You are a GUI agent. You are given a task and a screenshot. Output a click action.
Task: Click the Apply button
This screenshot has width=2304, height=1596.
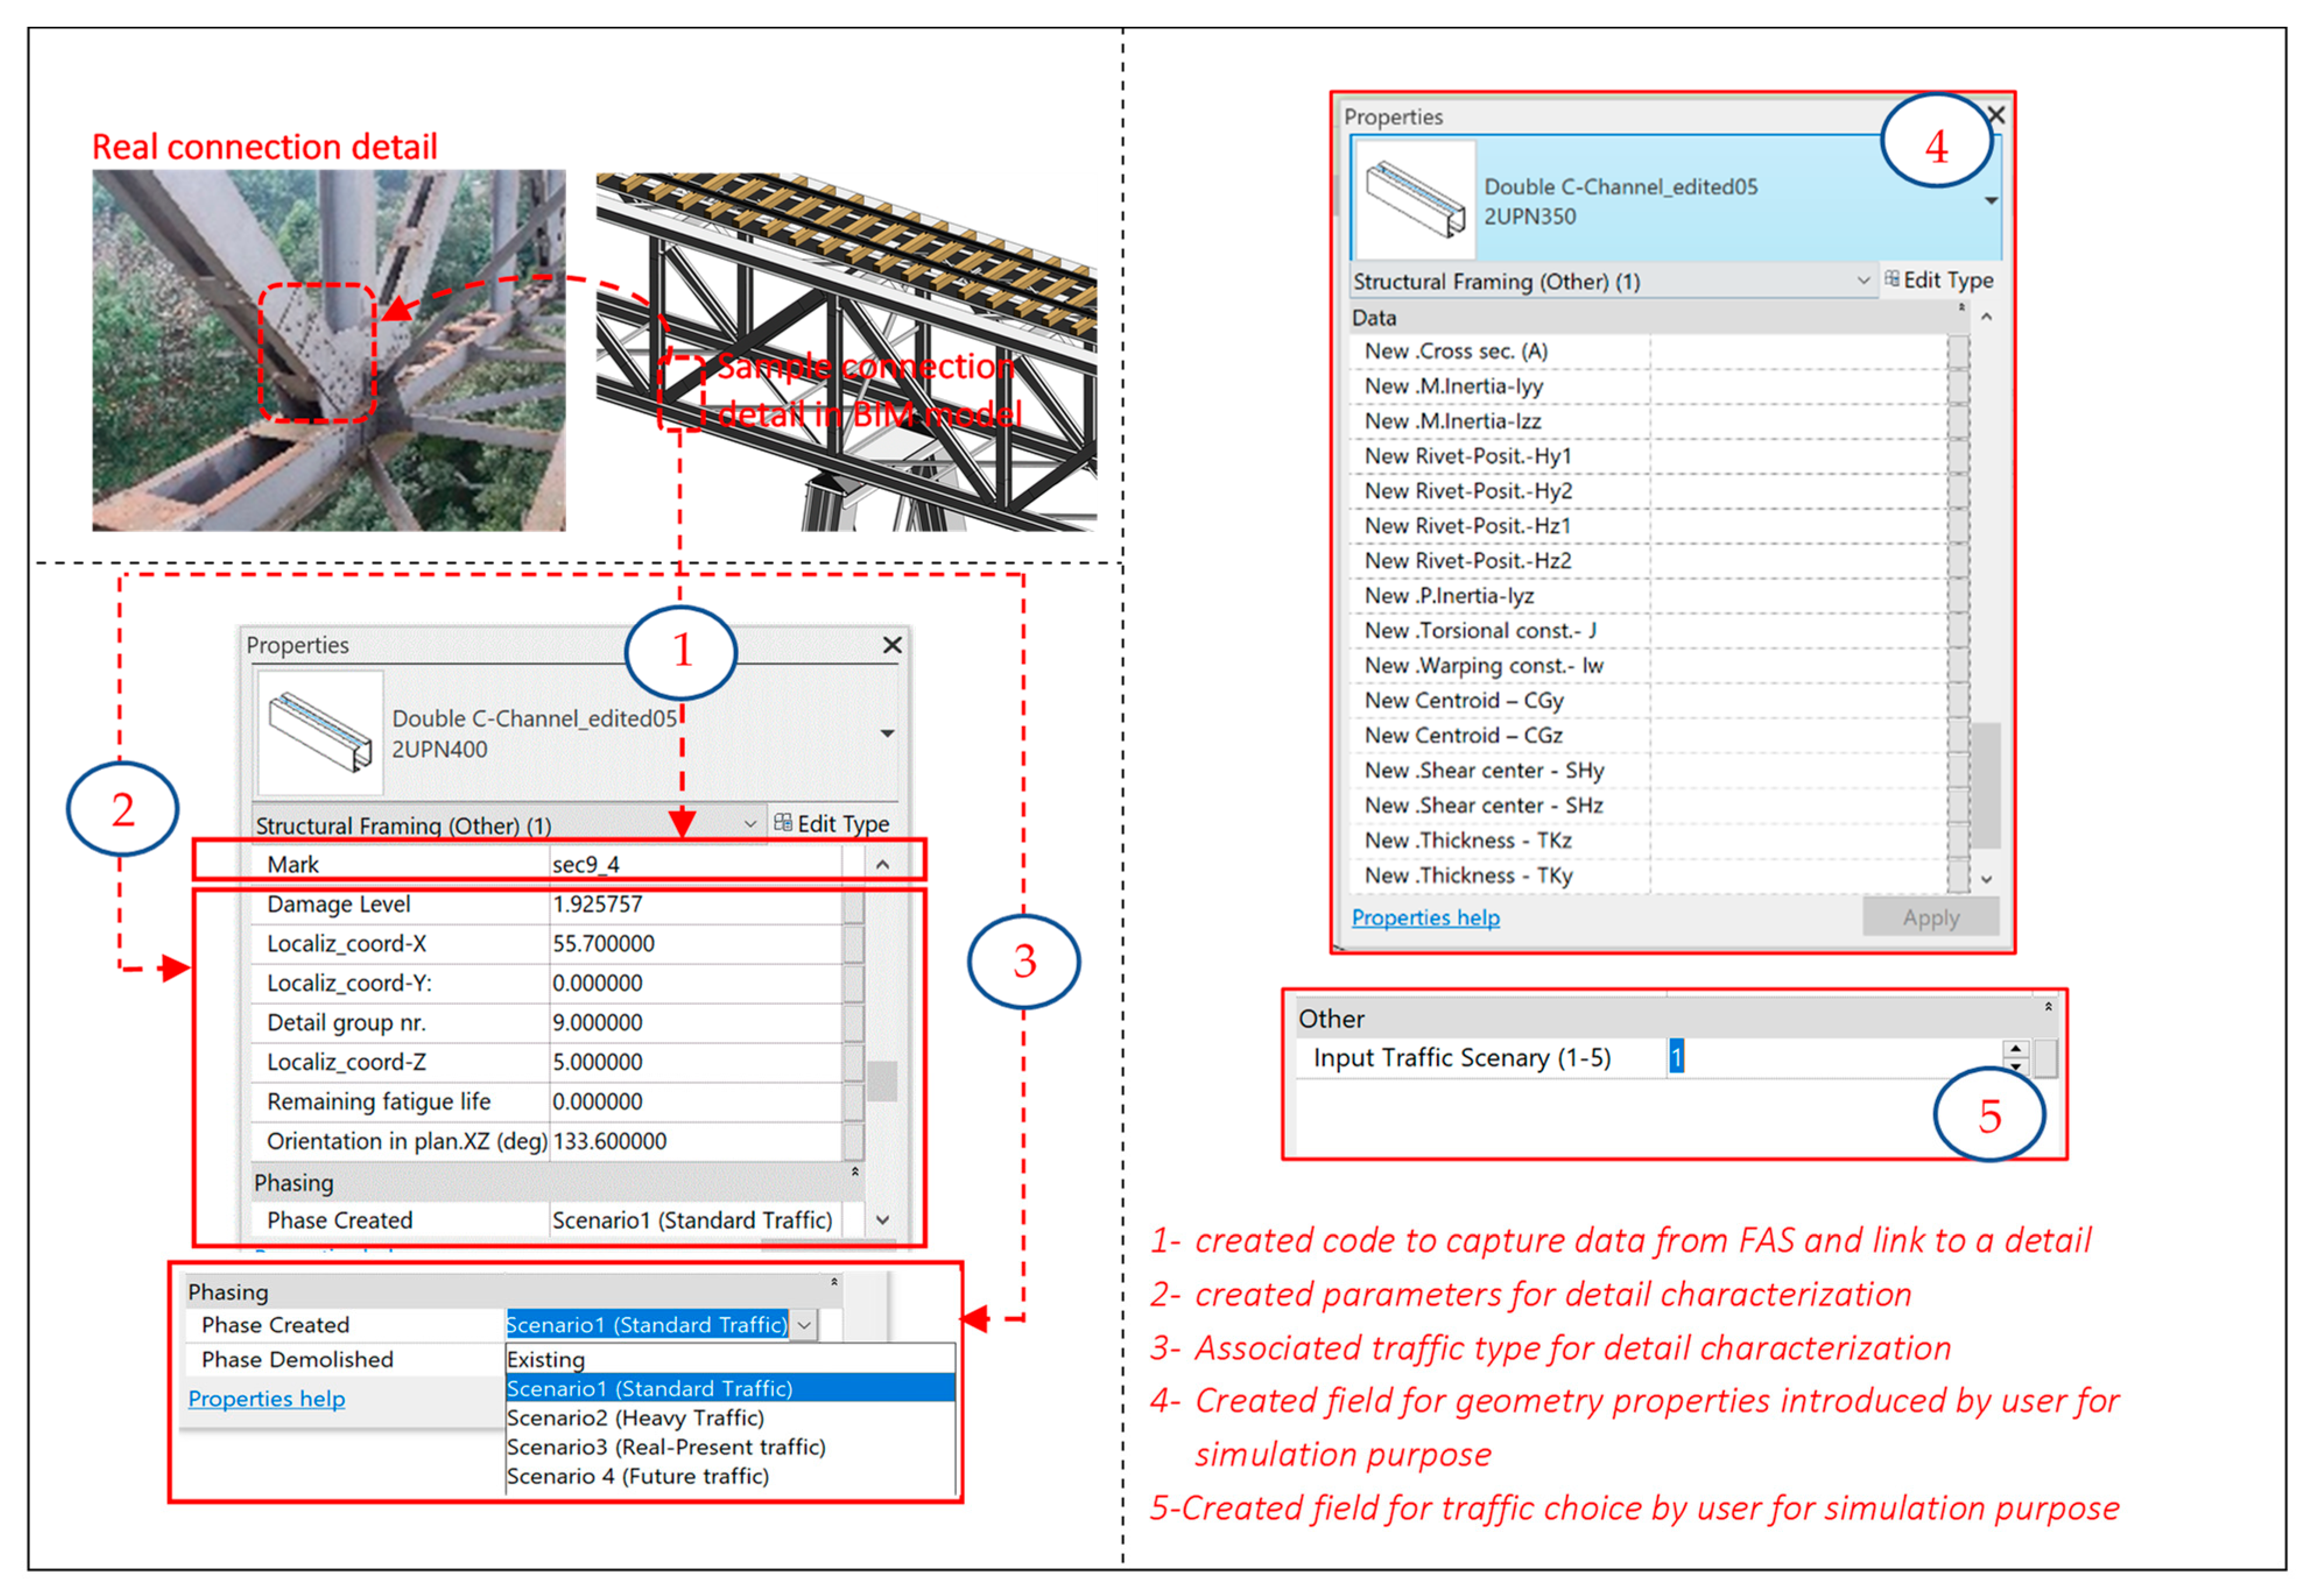pyautogui.click(x=1930, y=918)
